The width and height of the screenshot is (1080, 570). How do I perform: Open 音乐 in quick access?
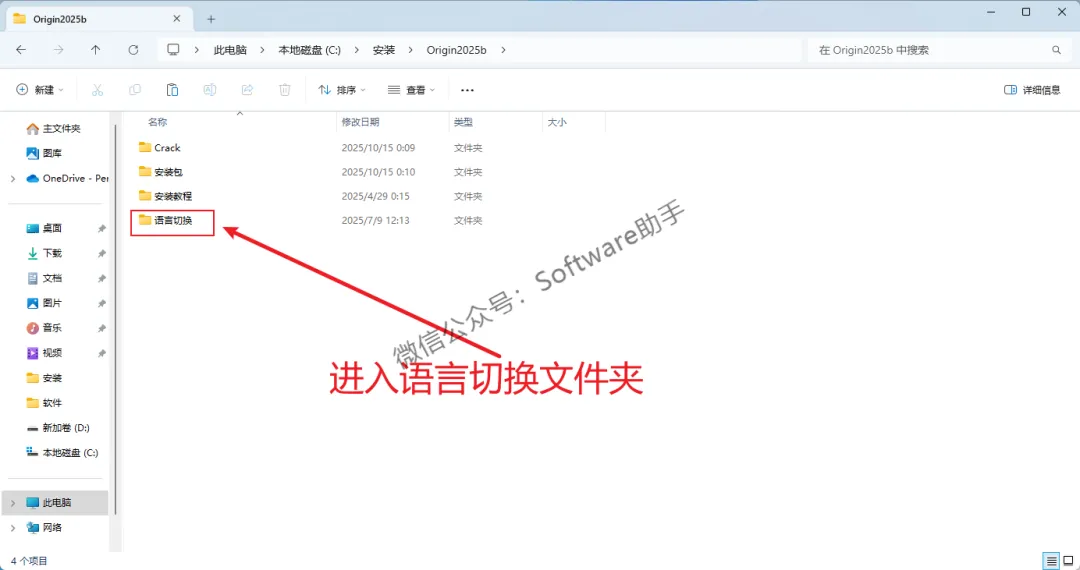(x=45, y=328)
